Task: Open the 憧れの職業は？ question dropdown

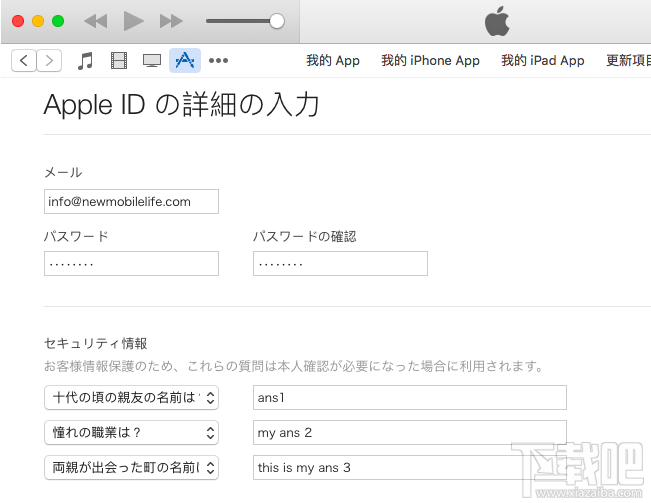Action: (131, 432)
